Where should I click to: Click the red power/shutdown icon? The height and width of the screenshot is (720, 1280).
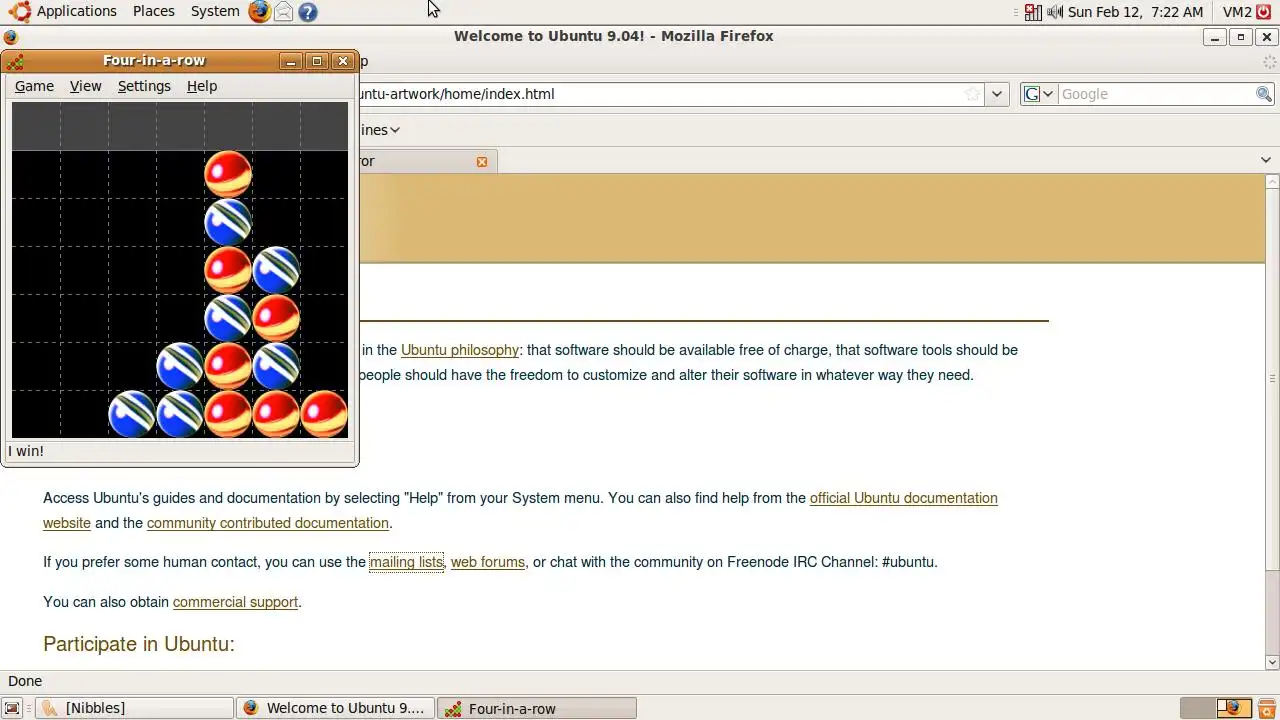[x=1264, y=12]
